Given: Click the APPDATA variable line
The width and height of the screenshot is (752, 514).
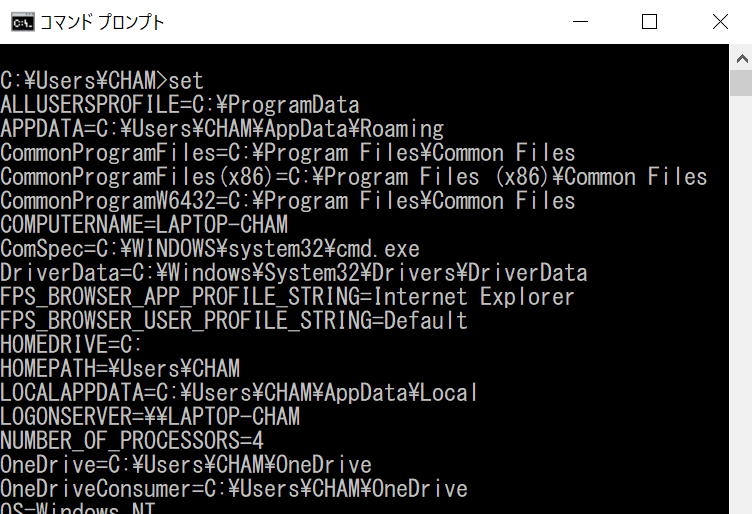Looking at the screenshot, I should (x=222, y=129).
